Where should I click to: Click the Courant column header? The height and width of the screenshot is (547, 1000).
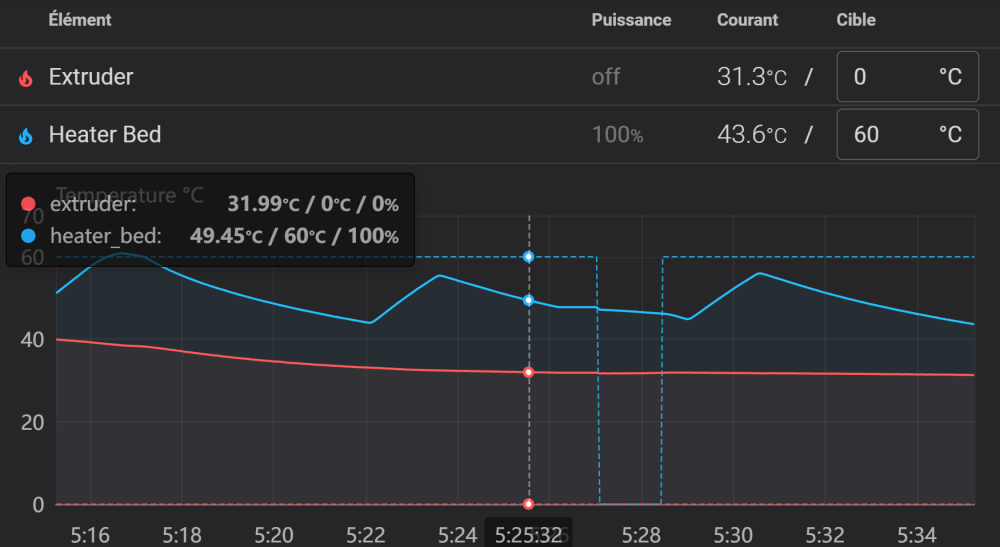pyautogui.click(x=747, y=20)
